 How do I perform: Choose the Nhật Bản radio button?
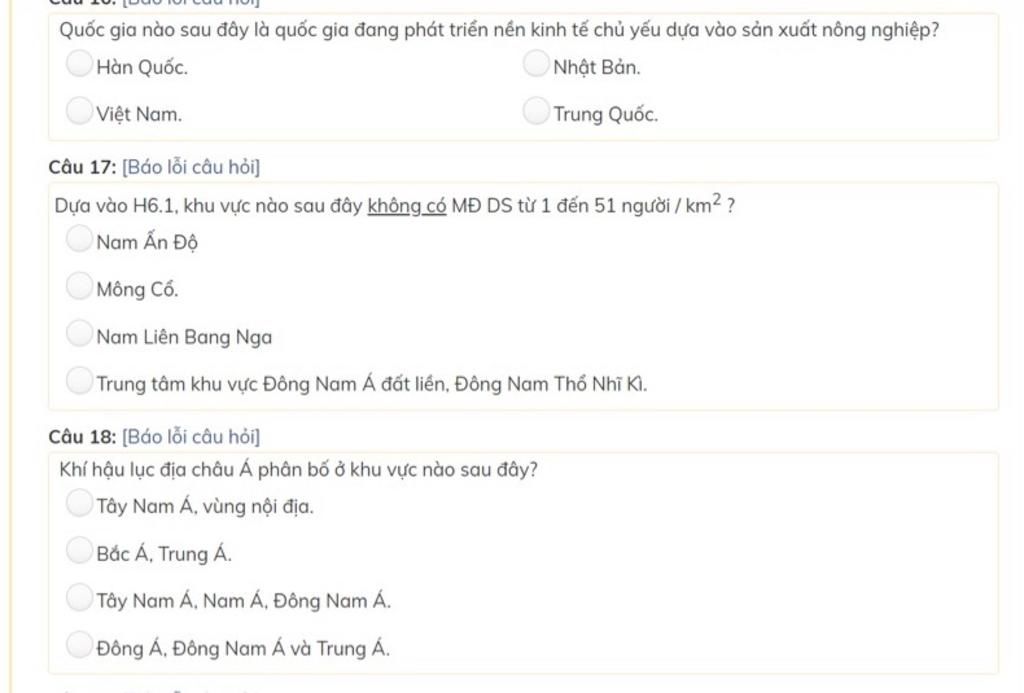tap(536, 64)
